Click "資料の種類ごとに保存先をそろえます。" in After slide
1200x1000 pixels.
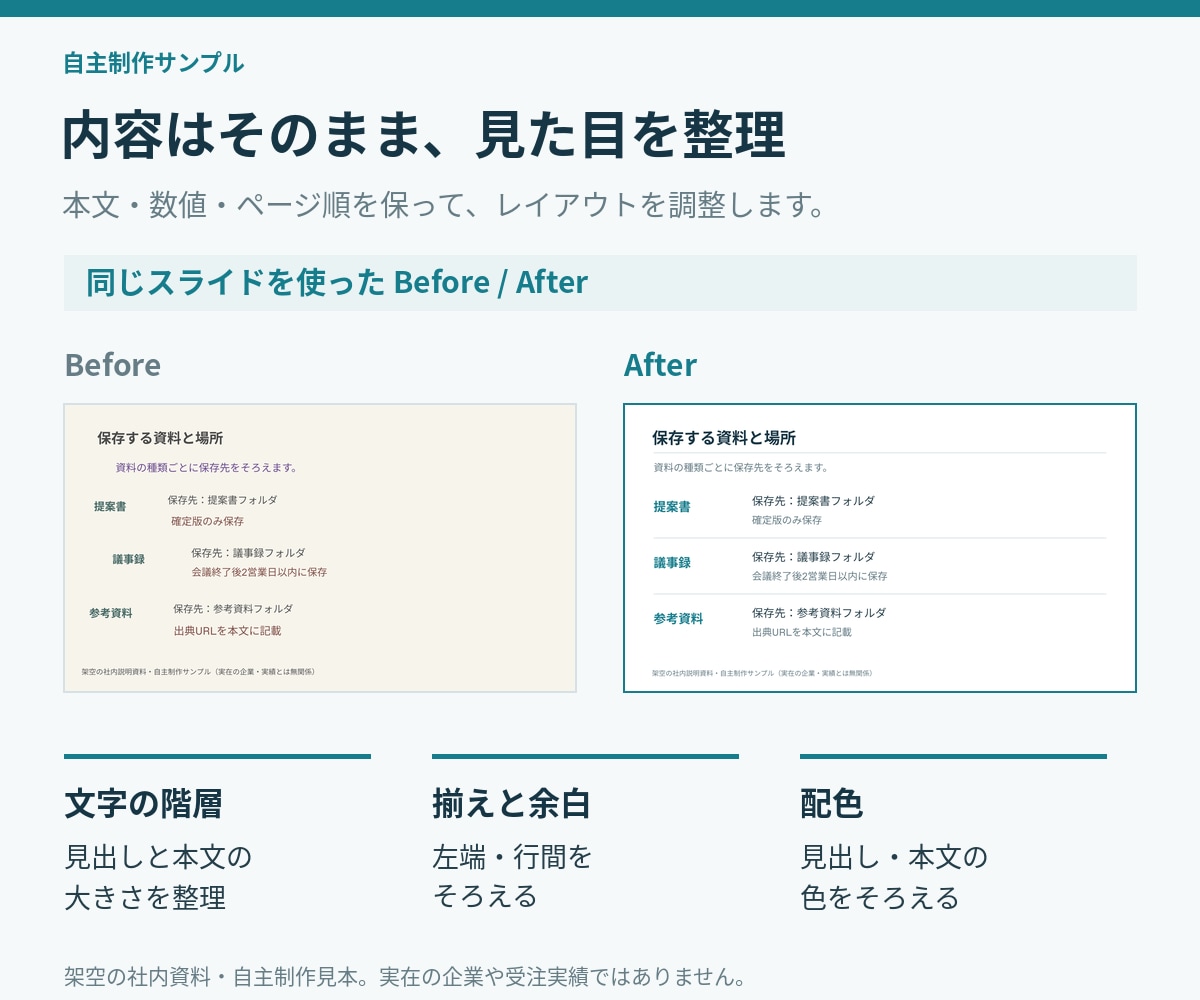[741, 467]
